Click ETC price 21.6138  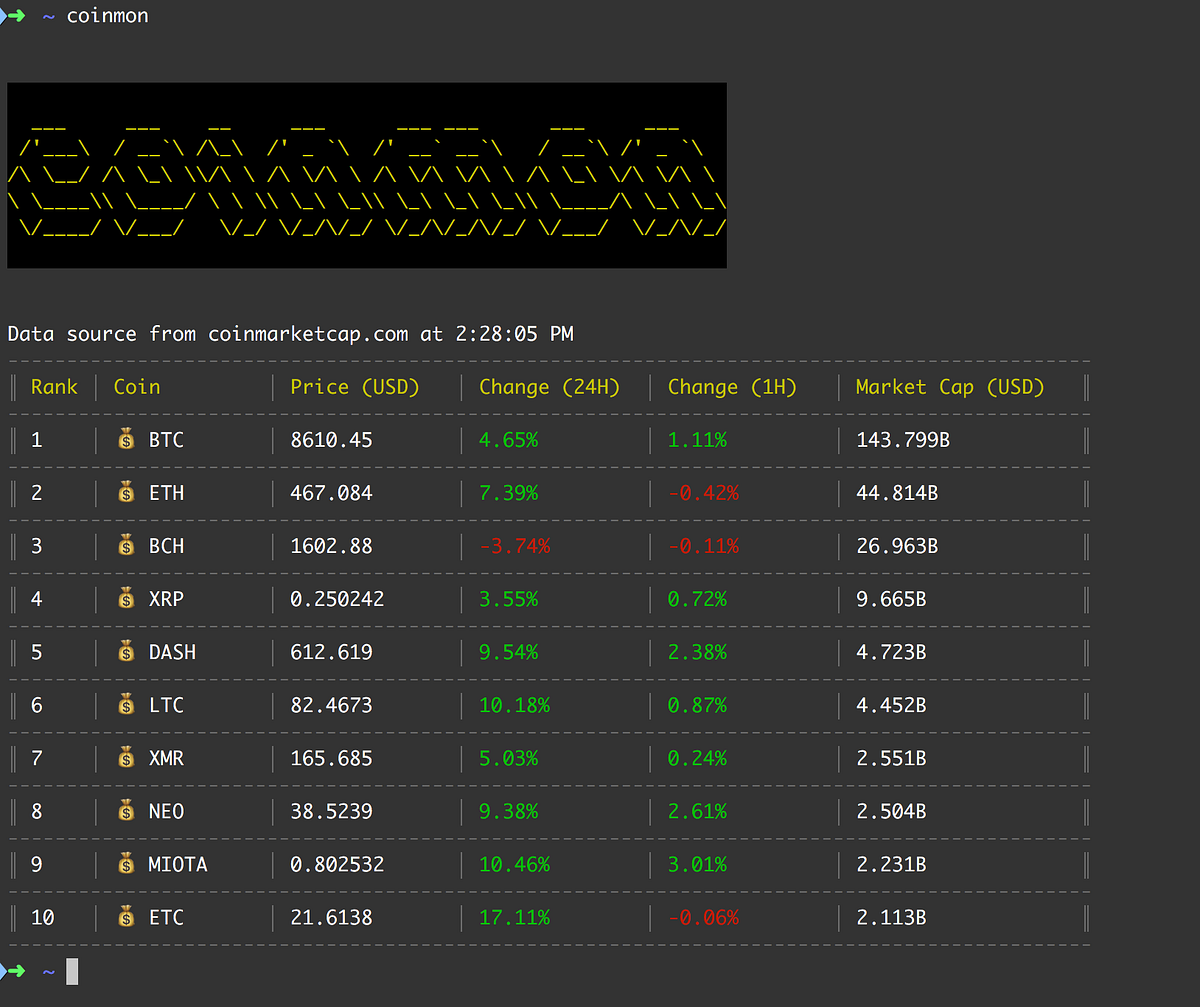click(x=331, y=917)
